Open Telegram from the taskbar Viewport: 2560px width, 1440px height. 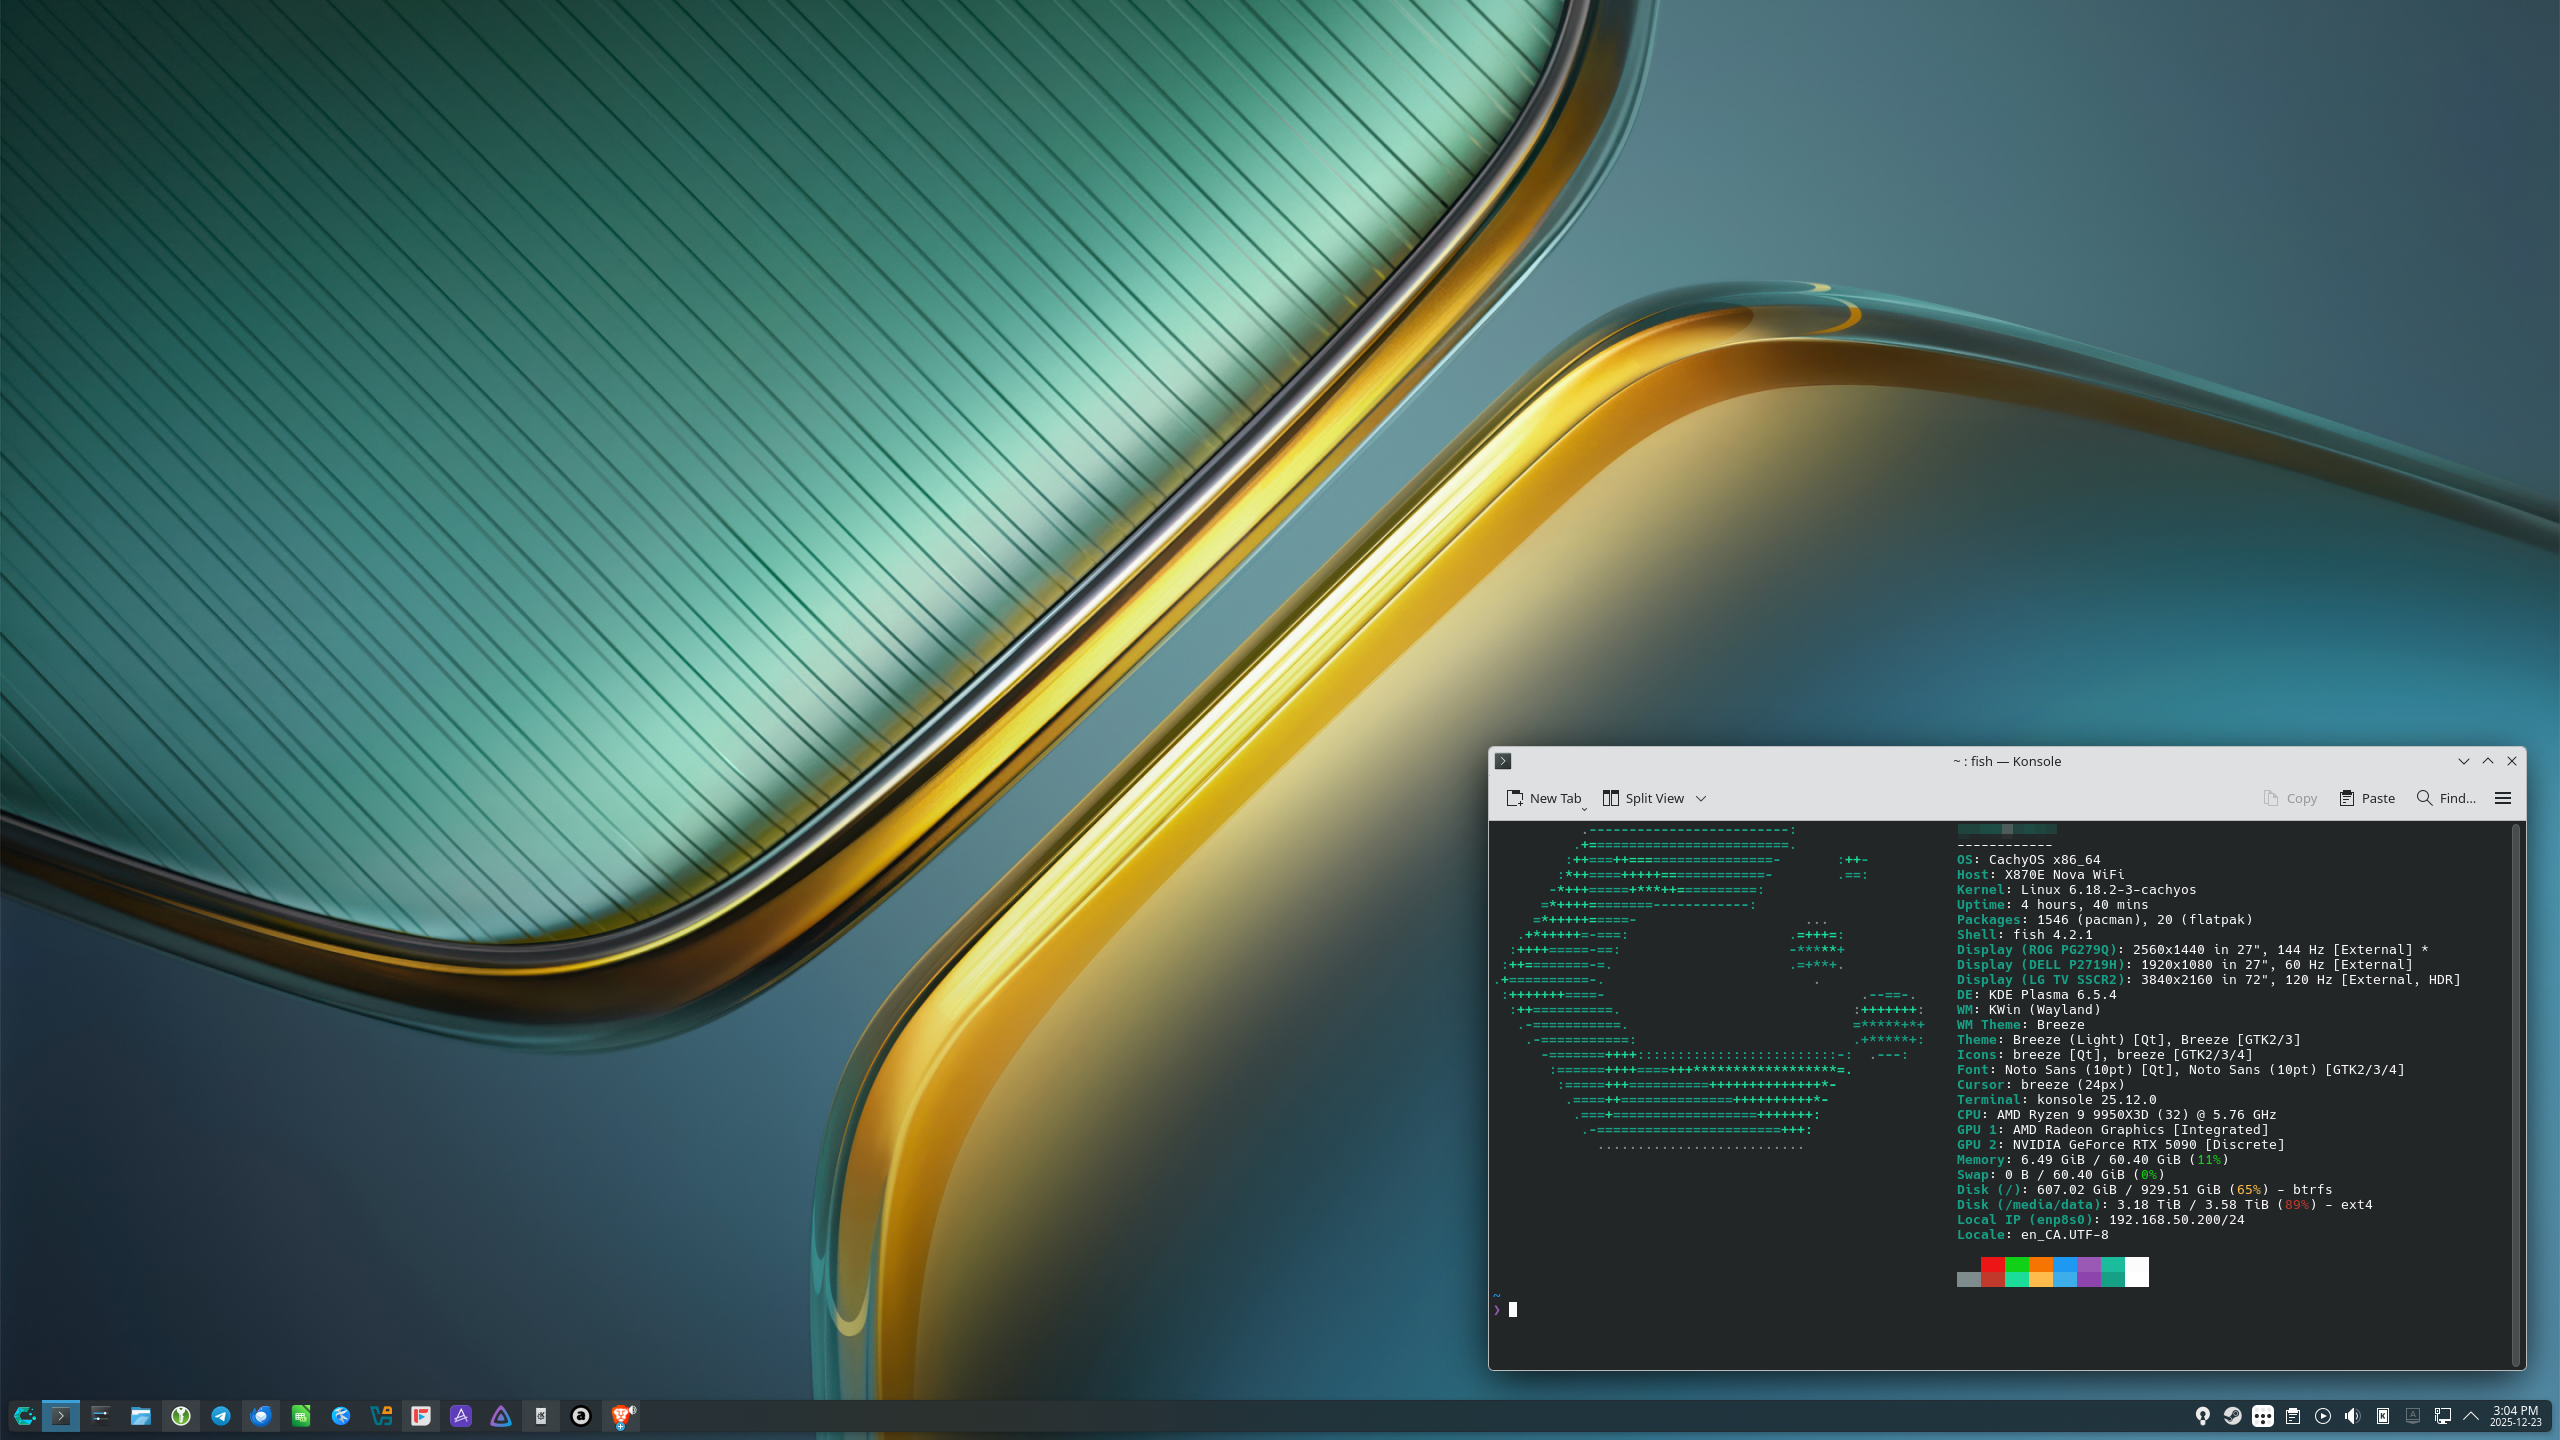221,1416
